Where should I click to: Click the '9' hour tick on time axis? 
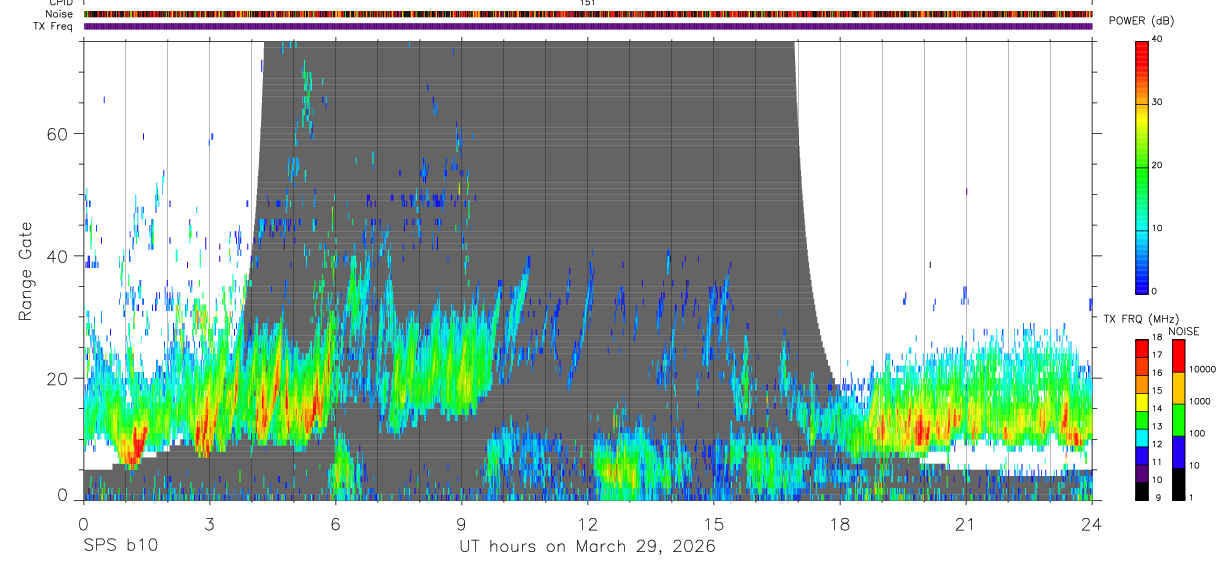coord(461,524)
